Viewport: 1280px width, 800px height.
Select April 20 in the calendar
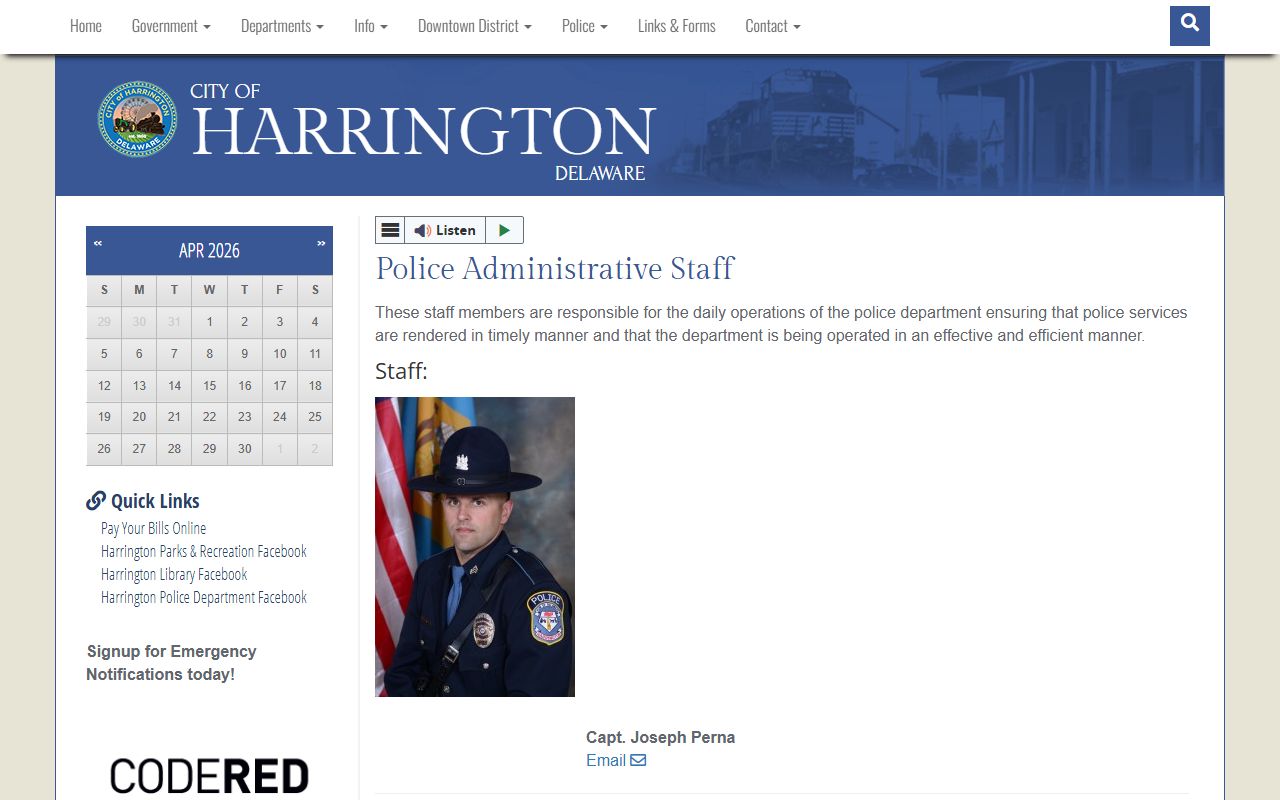pyautogui.click(x=139, y=417)
